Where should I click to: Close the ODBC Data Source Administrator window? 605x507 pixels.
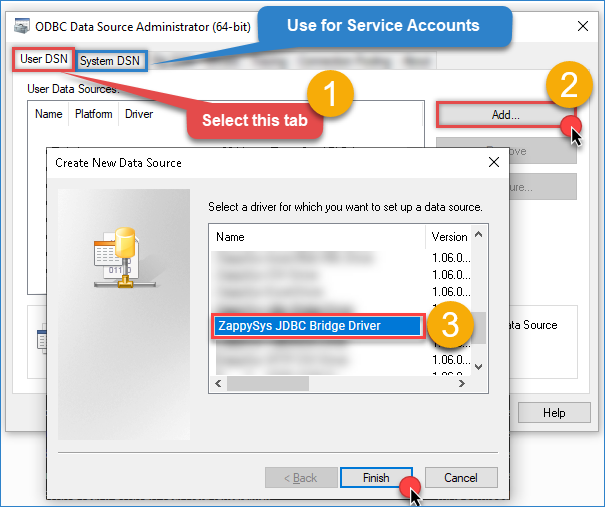click(581, 25)
